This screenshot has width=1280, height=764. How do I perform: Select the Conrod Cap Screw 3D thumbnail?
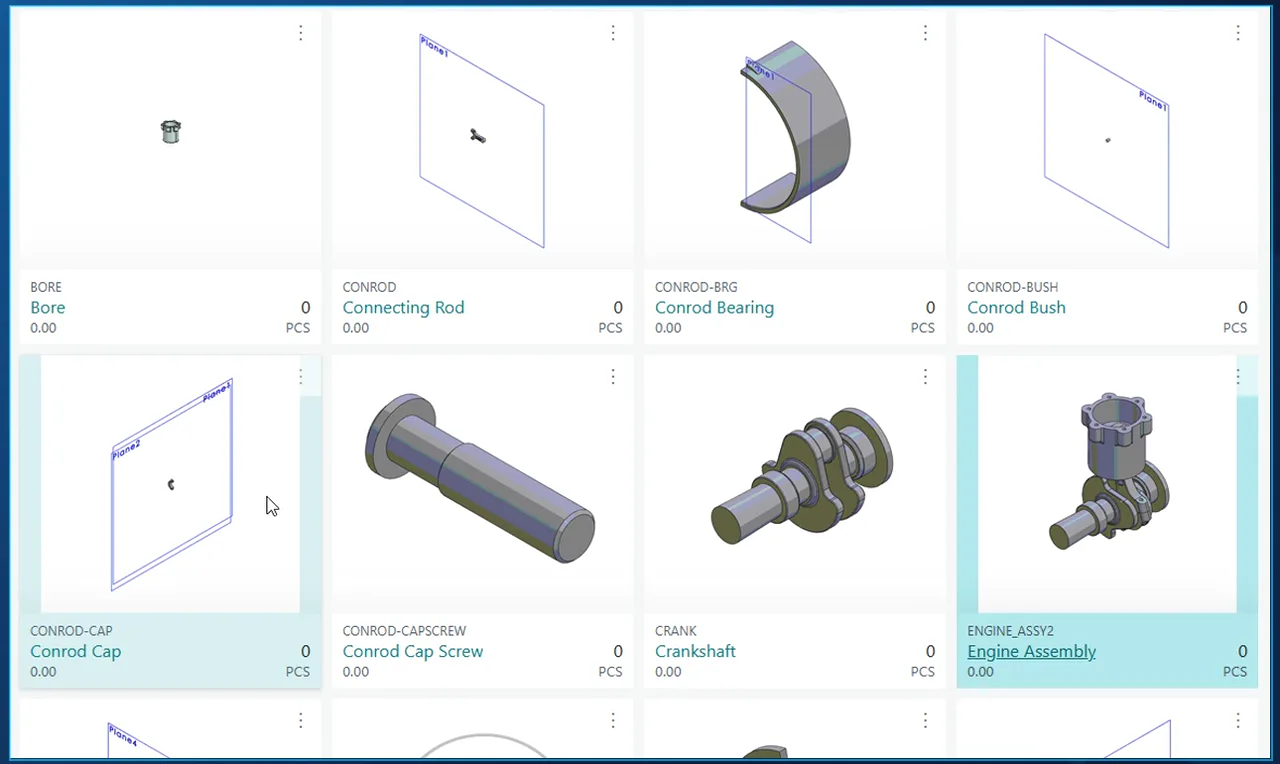point(482,484)
